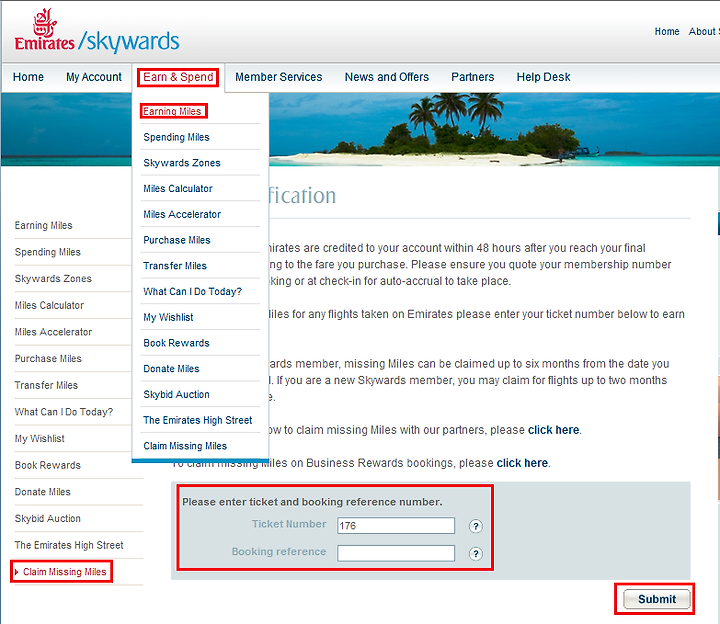Click the Submit button
Viewport: 720px width, 624px height.
point(657,599)
